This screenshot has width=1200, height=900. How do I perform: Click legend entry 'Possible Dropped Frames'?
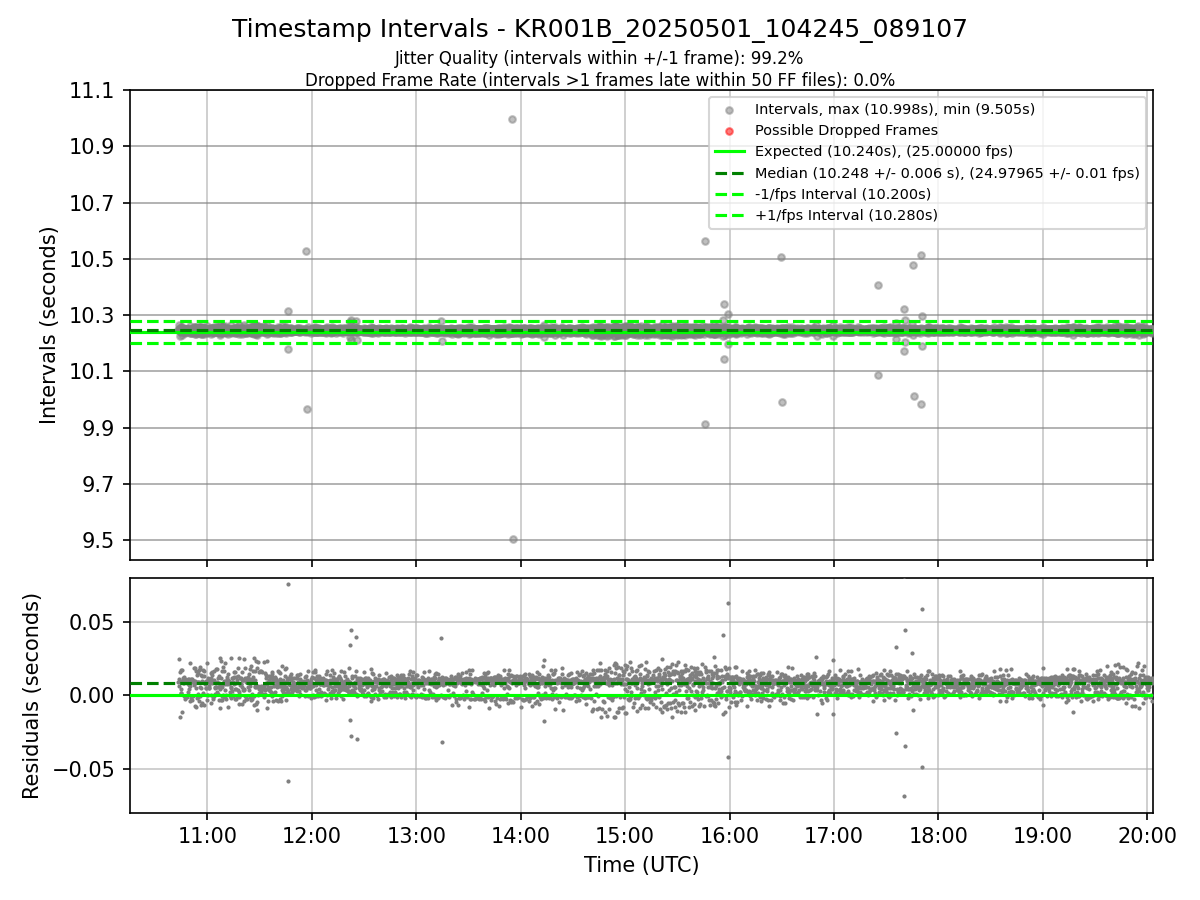846,130
